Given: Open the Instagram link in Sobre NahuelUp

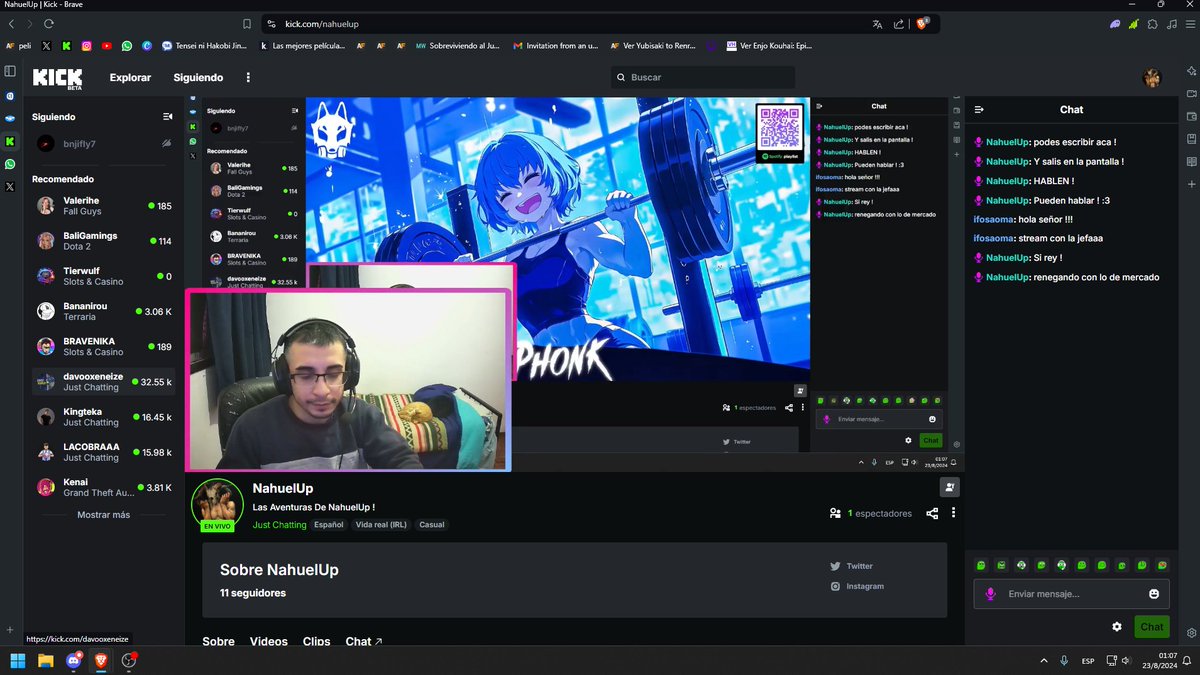Looking at the screenshot, I should [857, 586].
